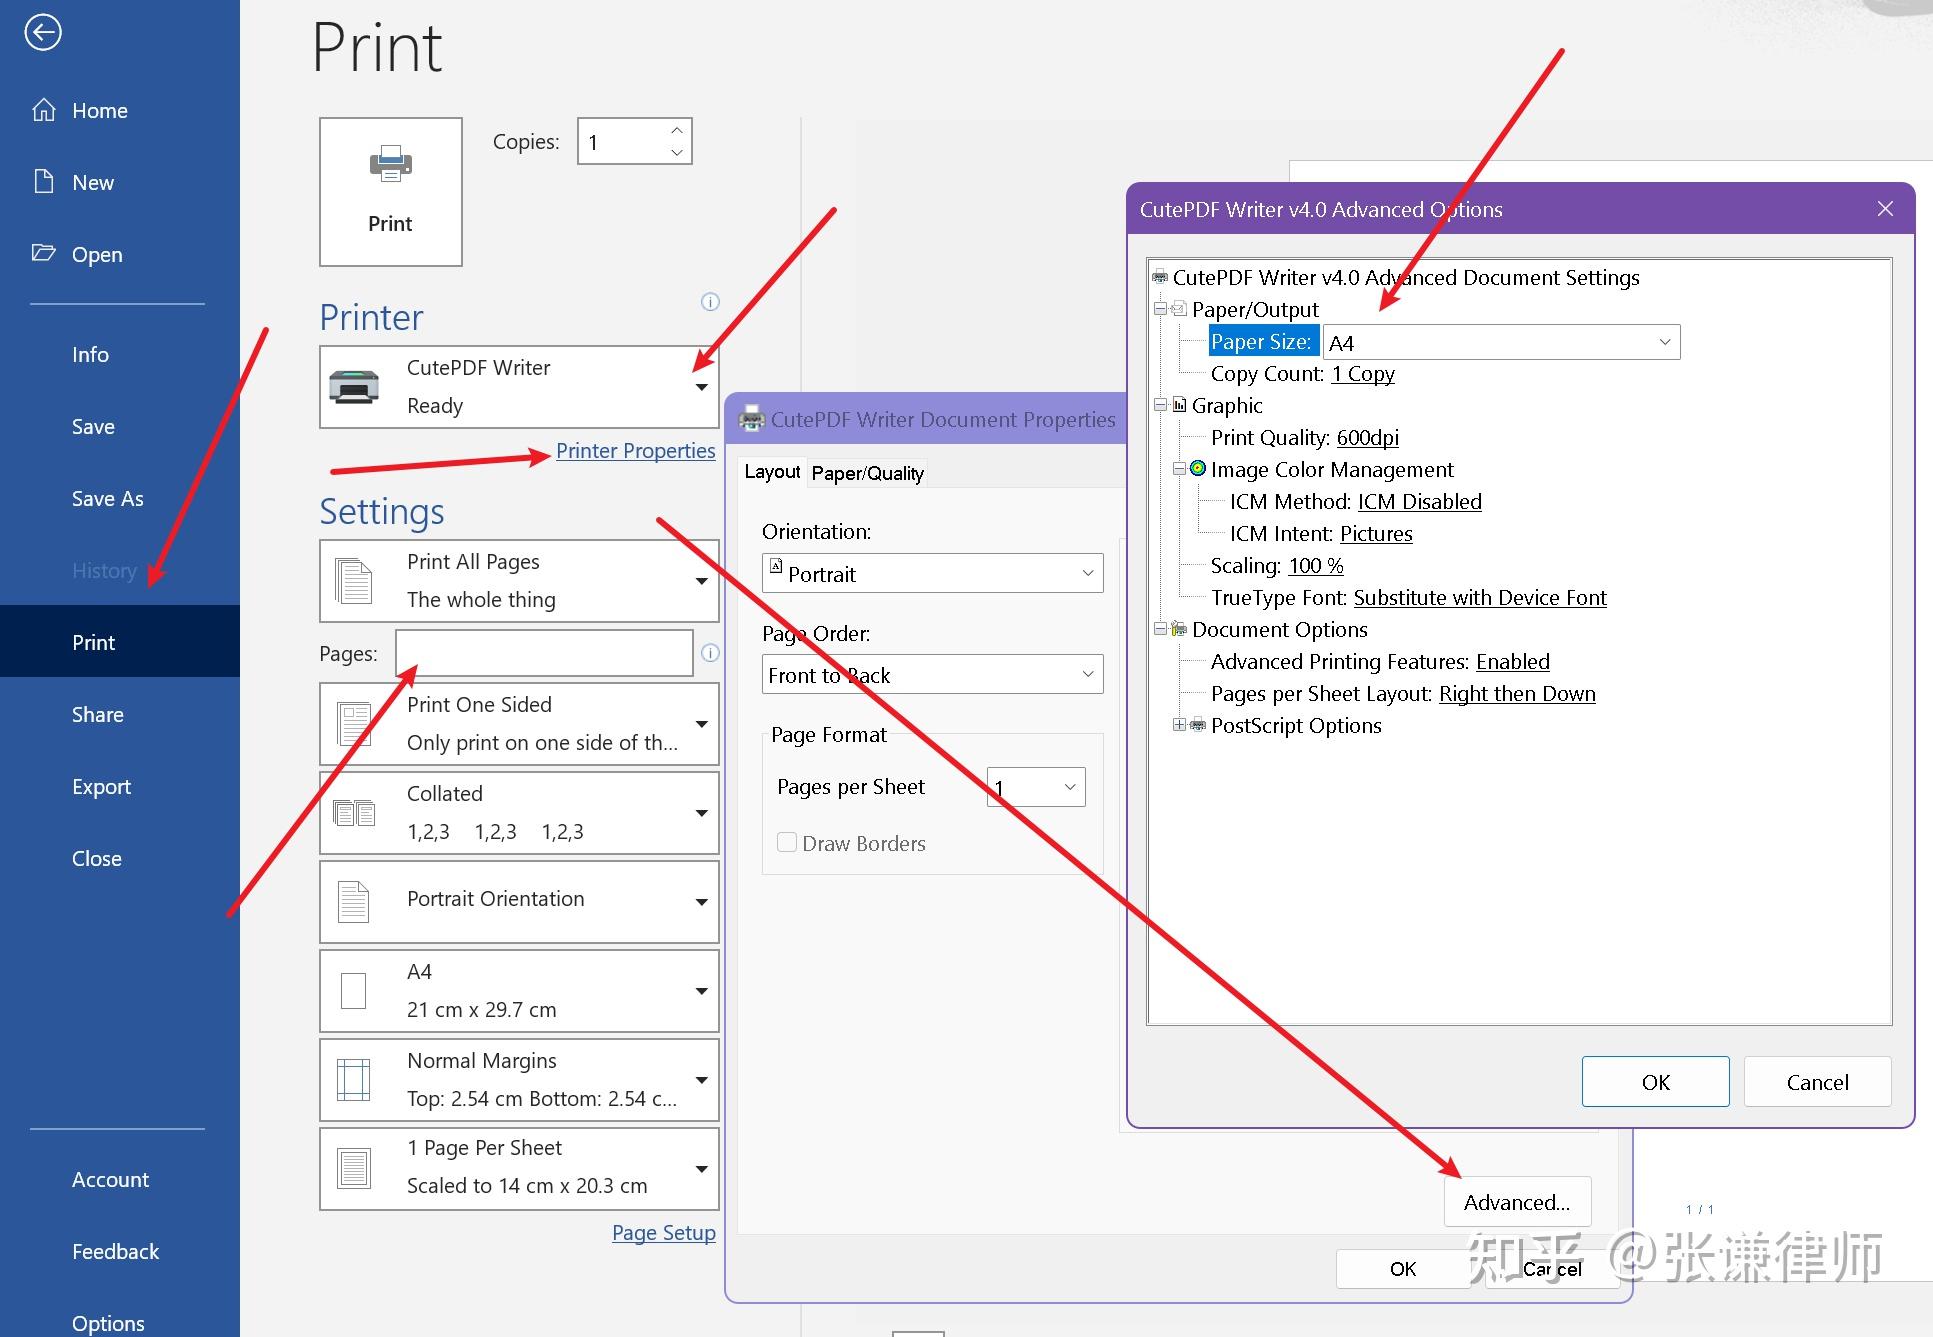Click the Normal Margins icon
Image resolution: width=1933 pixels, height=1337 pixels.
coord(354,1080)
